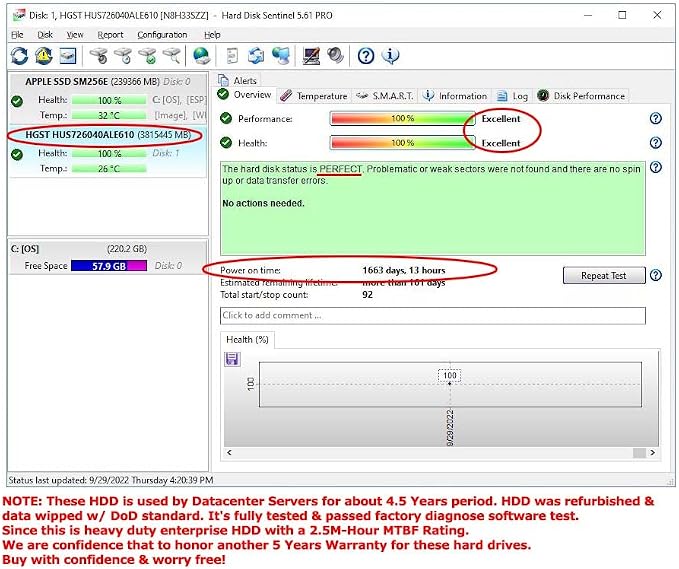Click green check icon beside HGST disk health
Image resolution: width=679 pixels, height=569 pixels.
[17, 154]
